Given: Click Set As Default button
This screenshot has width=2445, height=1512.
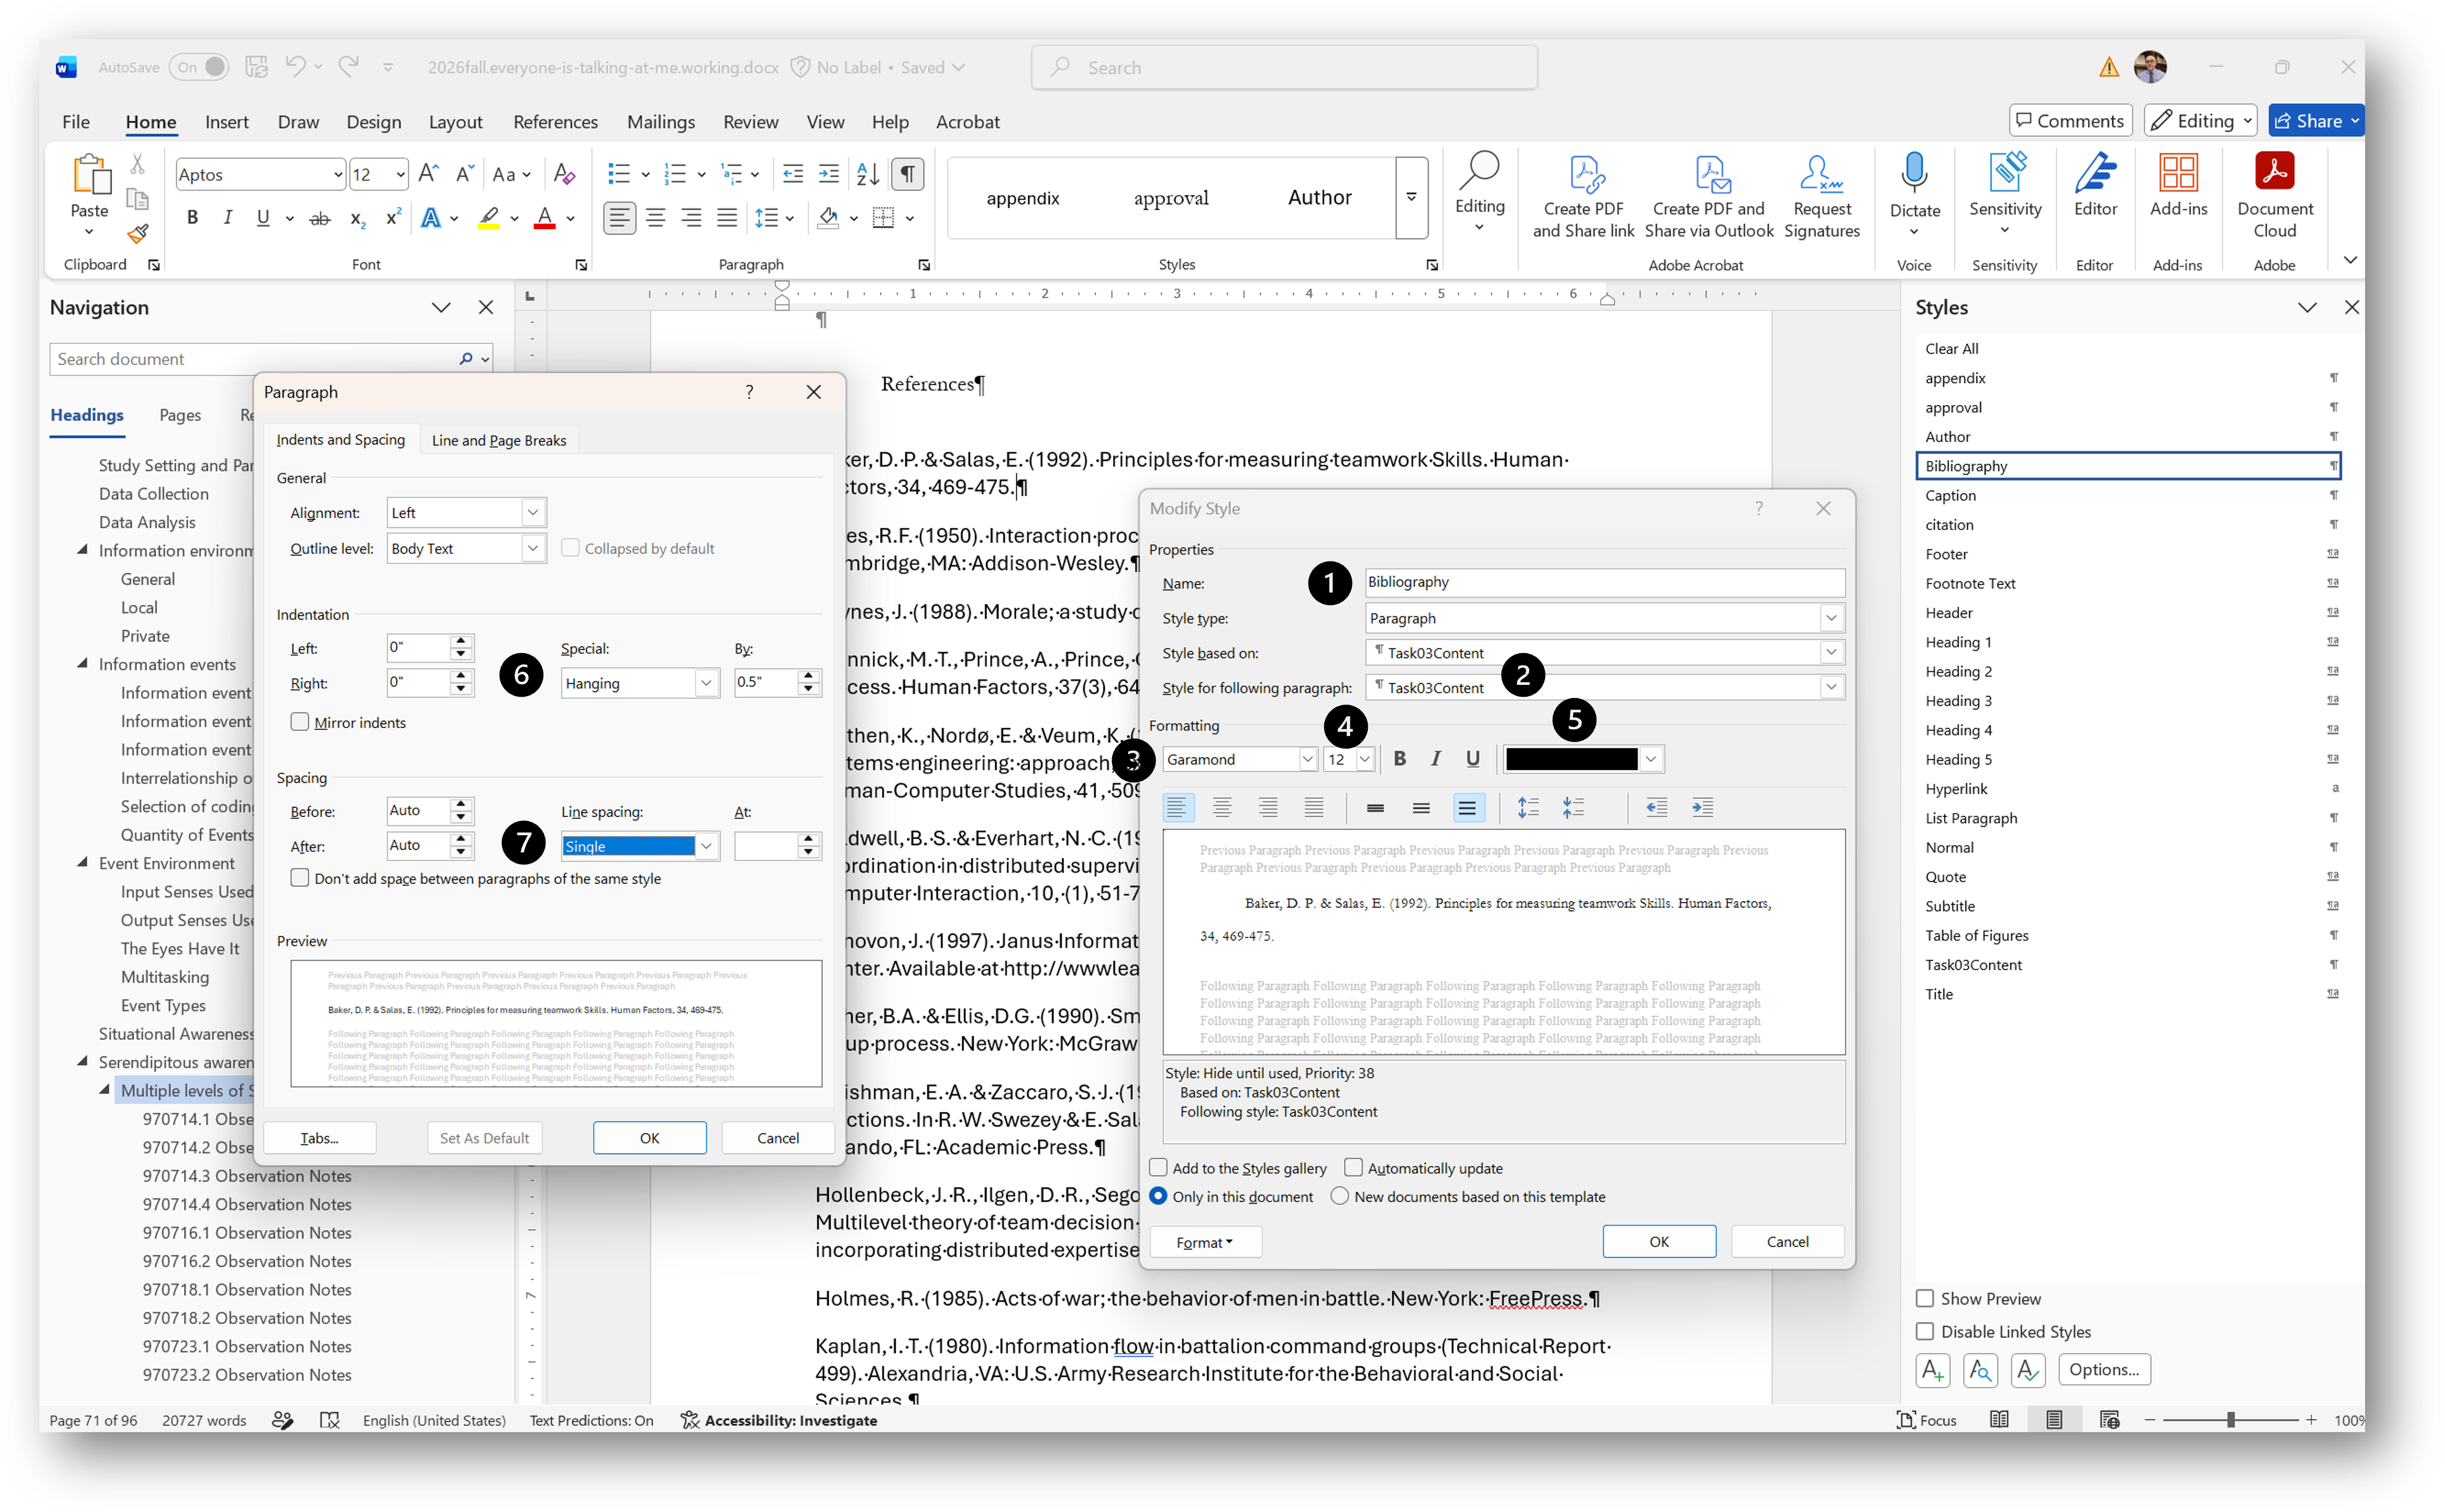Looking at the screenshot, I should (x=484, y=1138).
